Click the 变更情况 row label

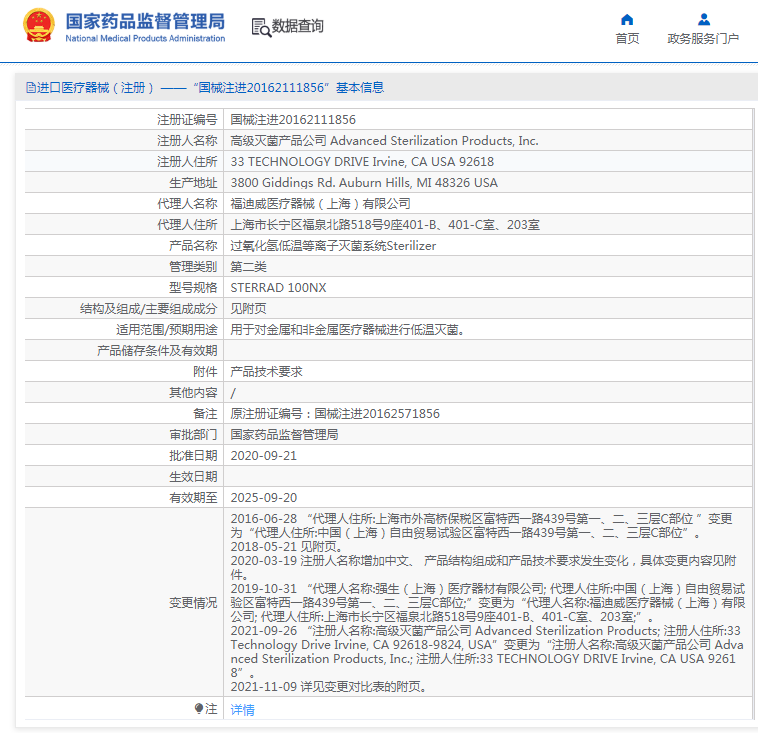point(193,603)
